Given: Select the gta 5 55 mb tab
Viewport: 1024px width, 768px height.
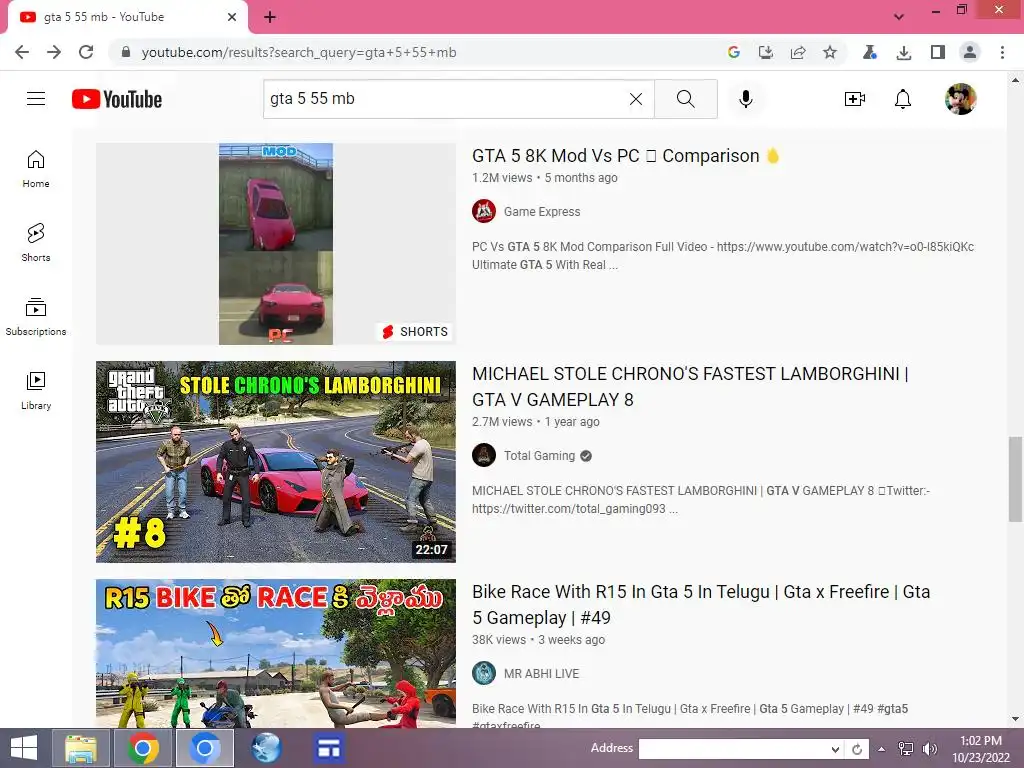Looking at the screenshot, I should pyautogui.click(x=127, y=18).
